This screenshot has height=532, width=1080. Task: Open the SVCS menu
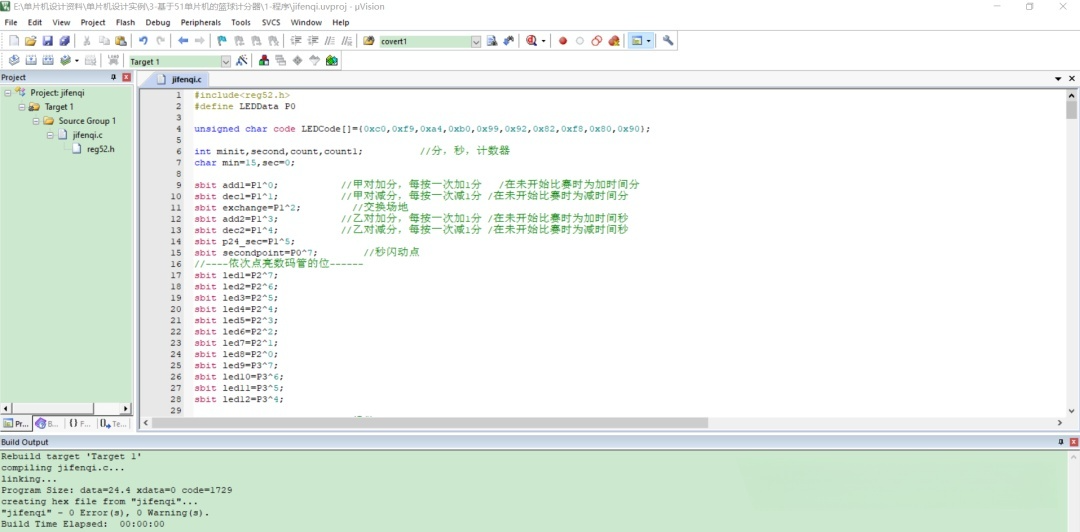271,22
